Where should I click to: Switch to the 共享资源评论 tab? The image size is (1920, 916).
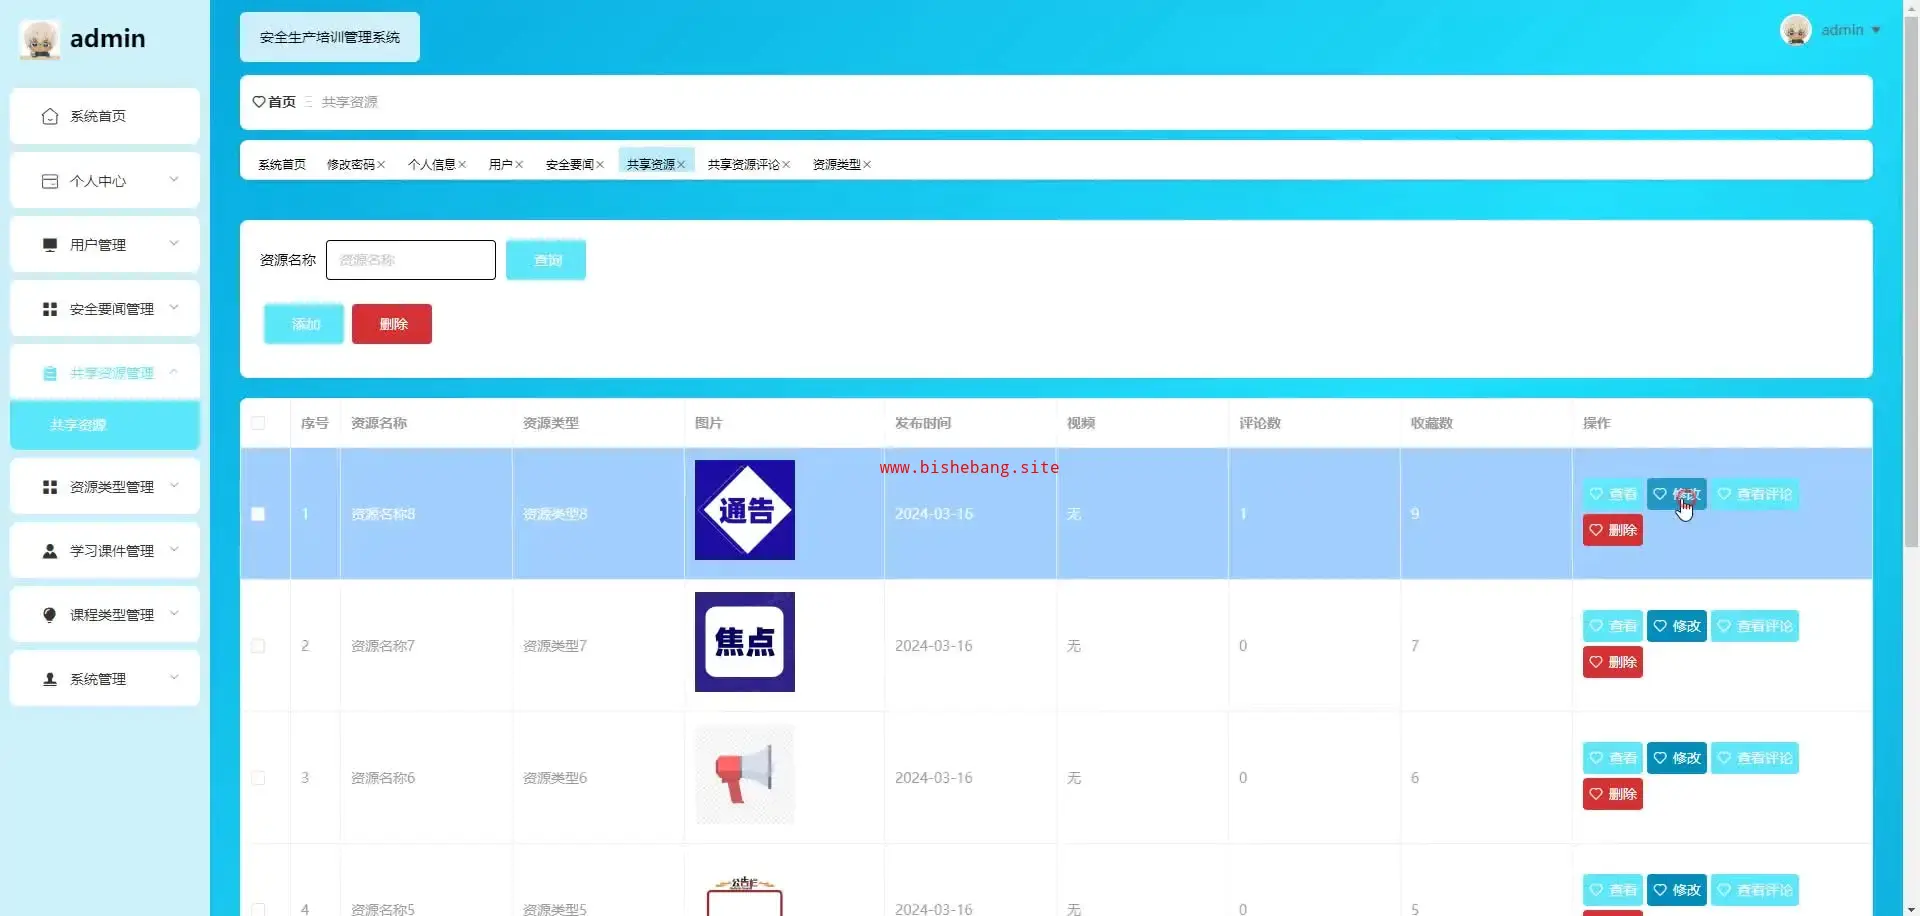coord(744,165)
